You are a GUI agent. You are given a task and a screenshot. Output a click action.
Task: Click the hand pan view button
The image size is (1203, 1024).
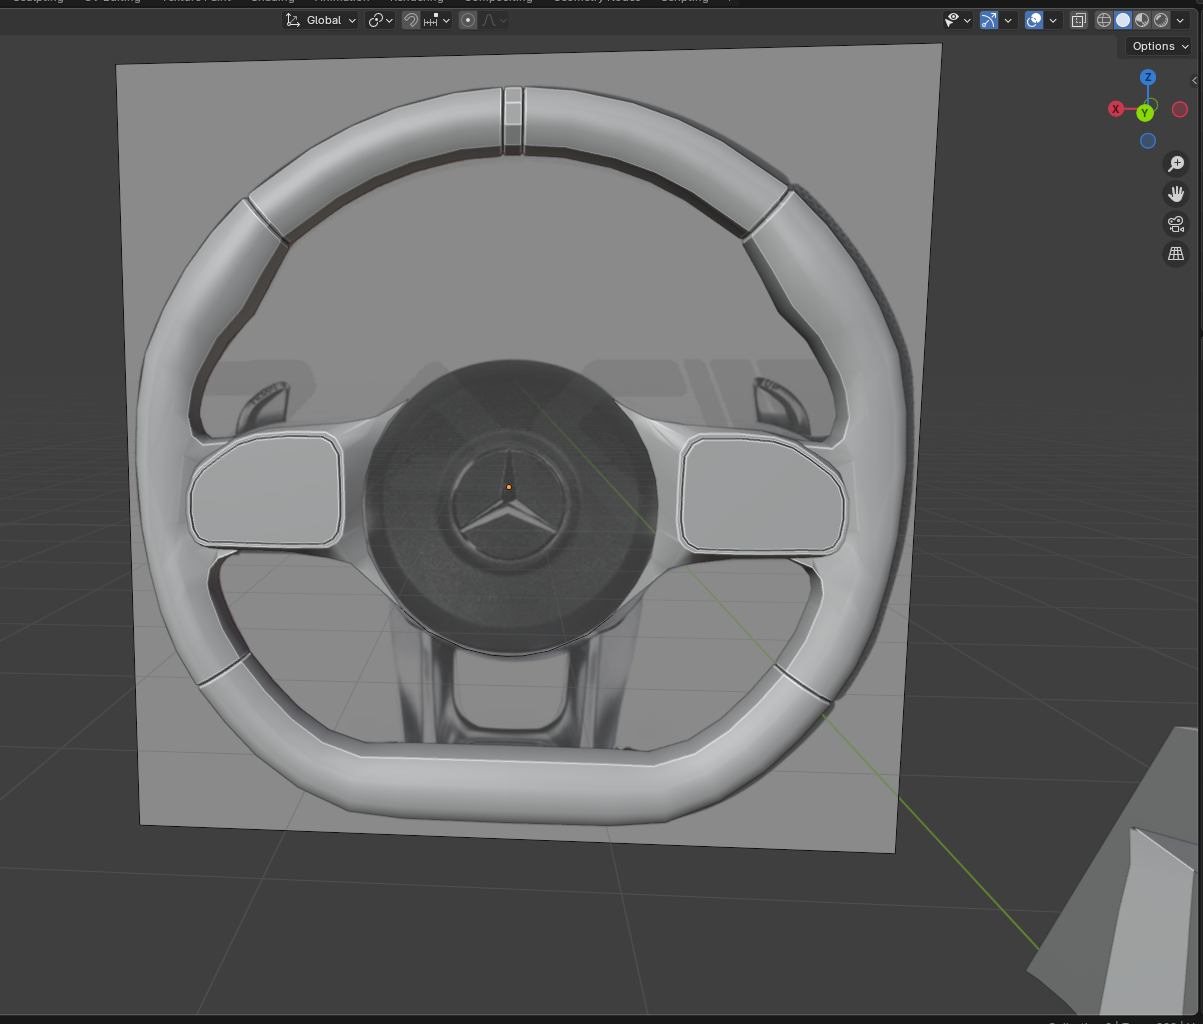(1176, 194)
